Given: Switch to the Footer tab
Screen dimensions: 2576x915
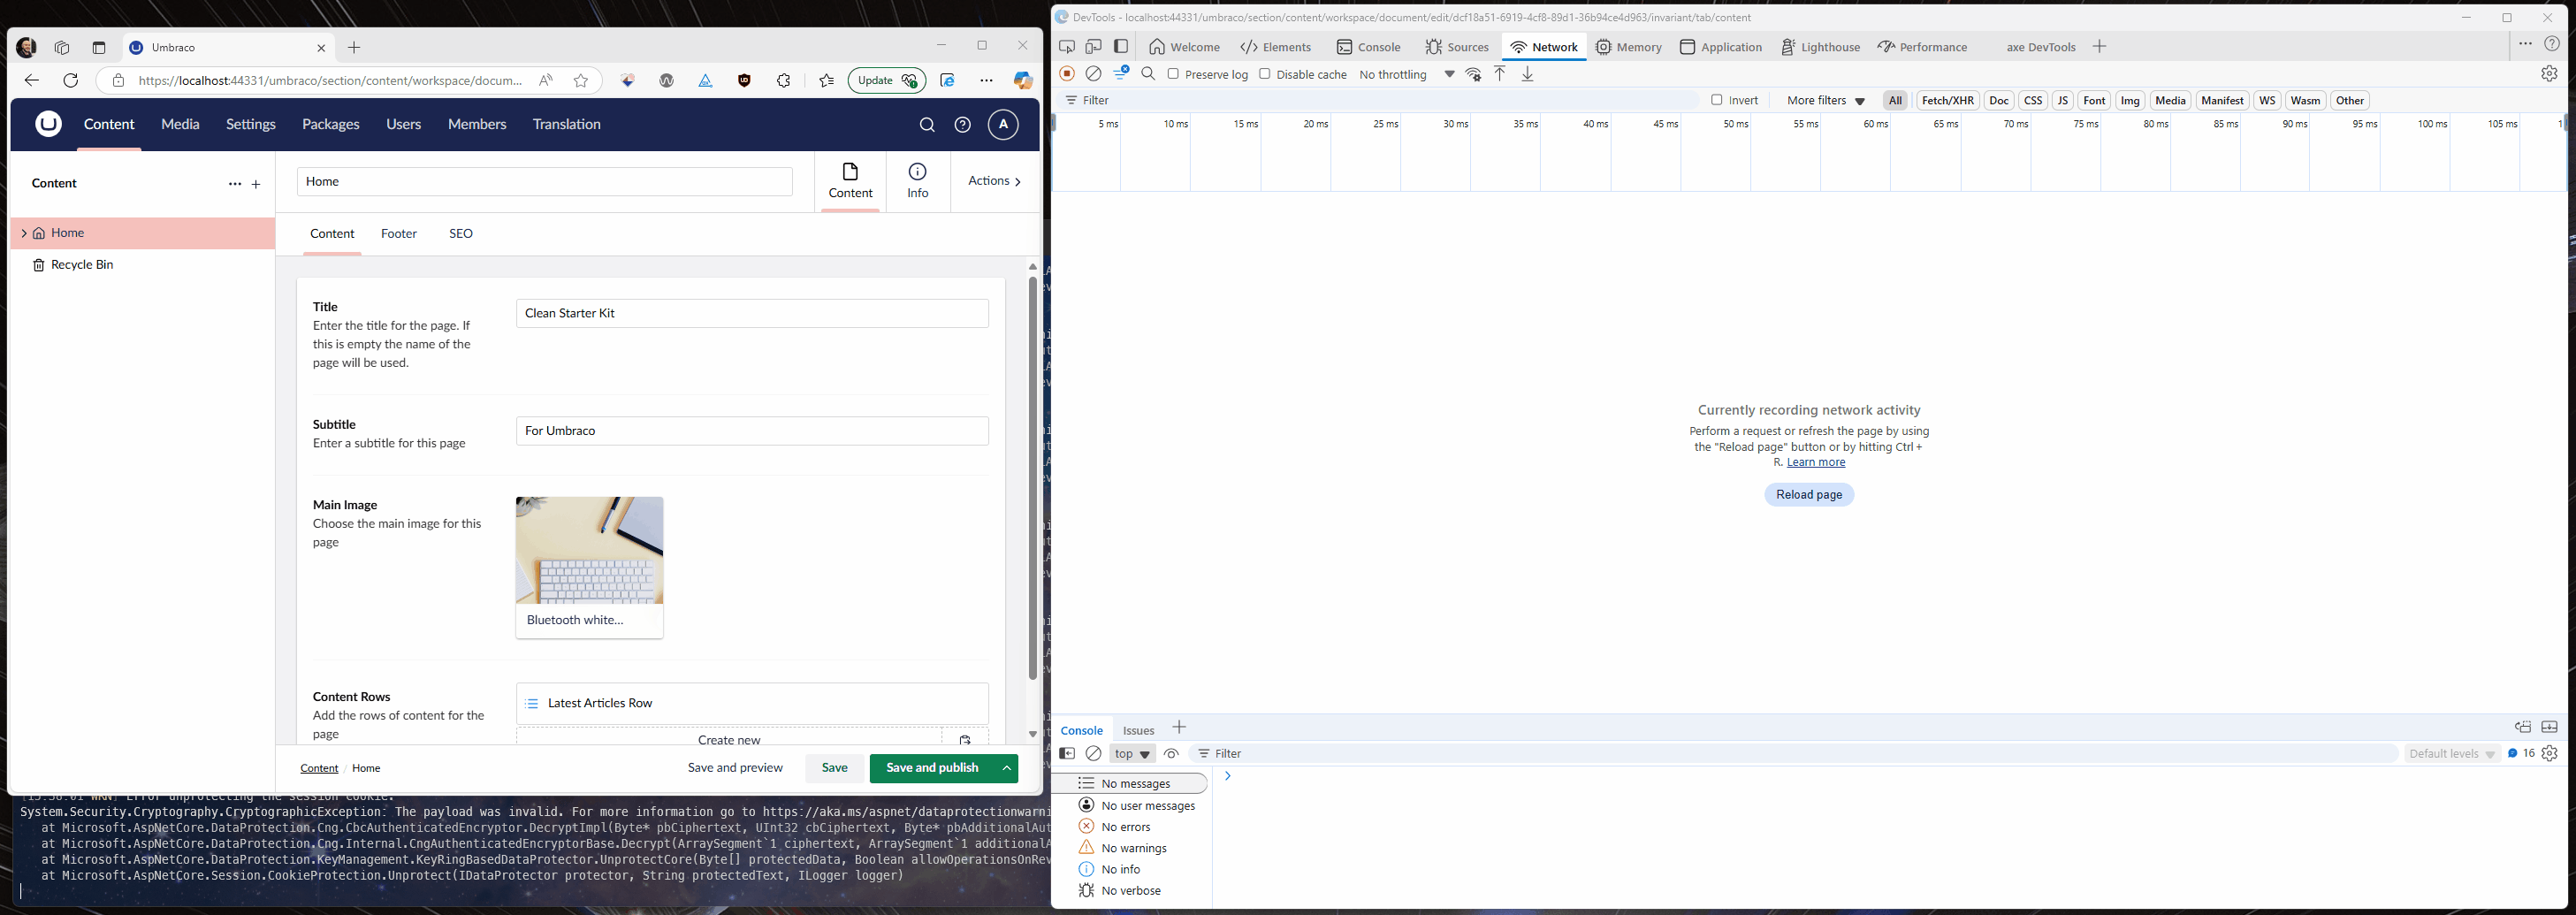Looking at the screenshot, I should 399,234.
